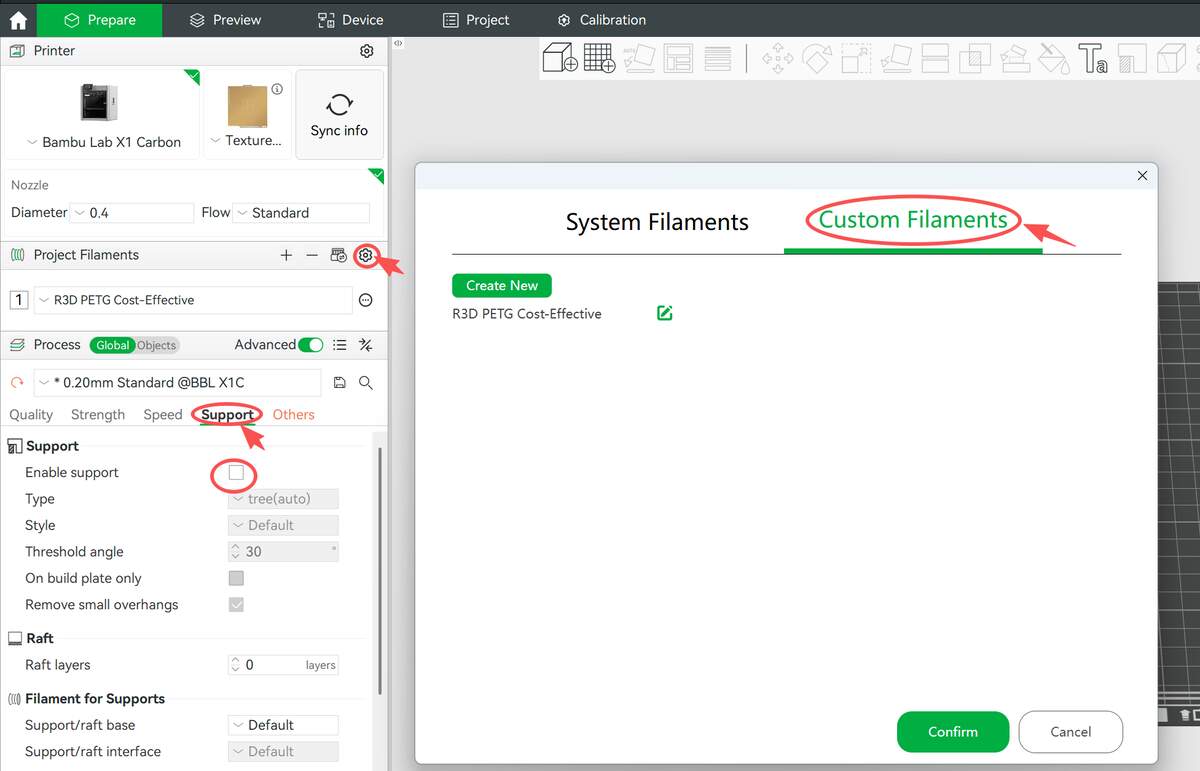The width and height of the screenshot is (1200, 771).
Task: Click the Cancel button
Action: 1071,732
